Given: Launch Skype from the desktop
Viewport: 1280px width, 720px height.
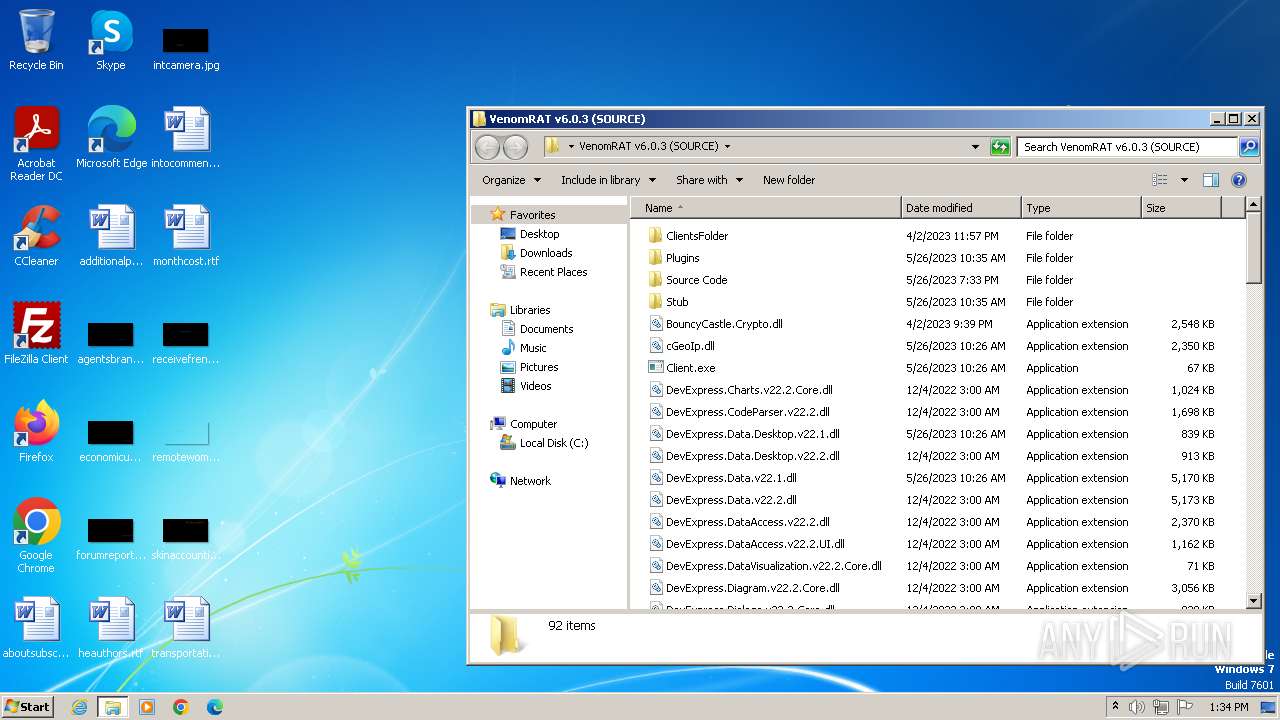Looking at the screenshot, I should pyautogui.click(x=110, y=40).
